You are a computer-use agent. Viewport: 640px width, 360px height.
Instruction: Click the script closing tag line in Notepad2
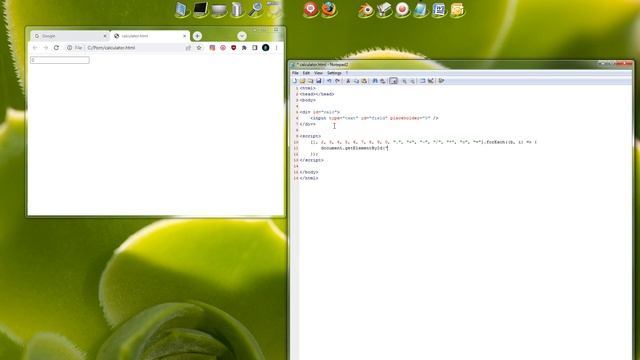coord(311,160)
